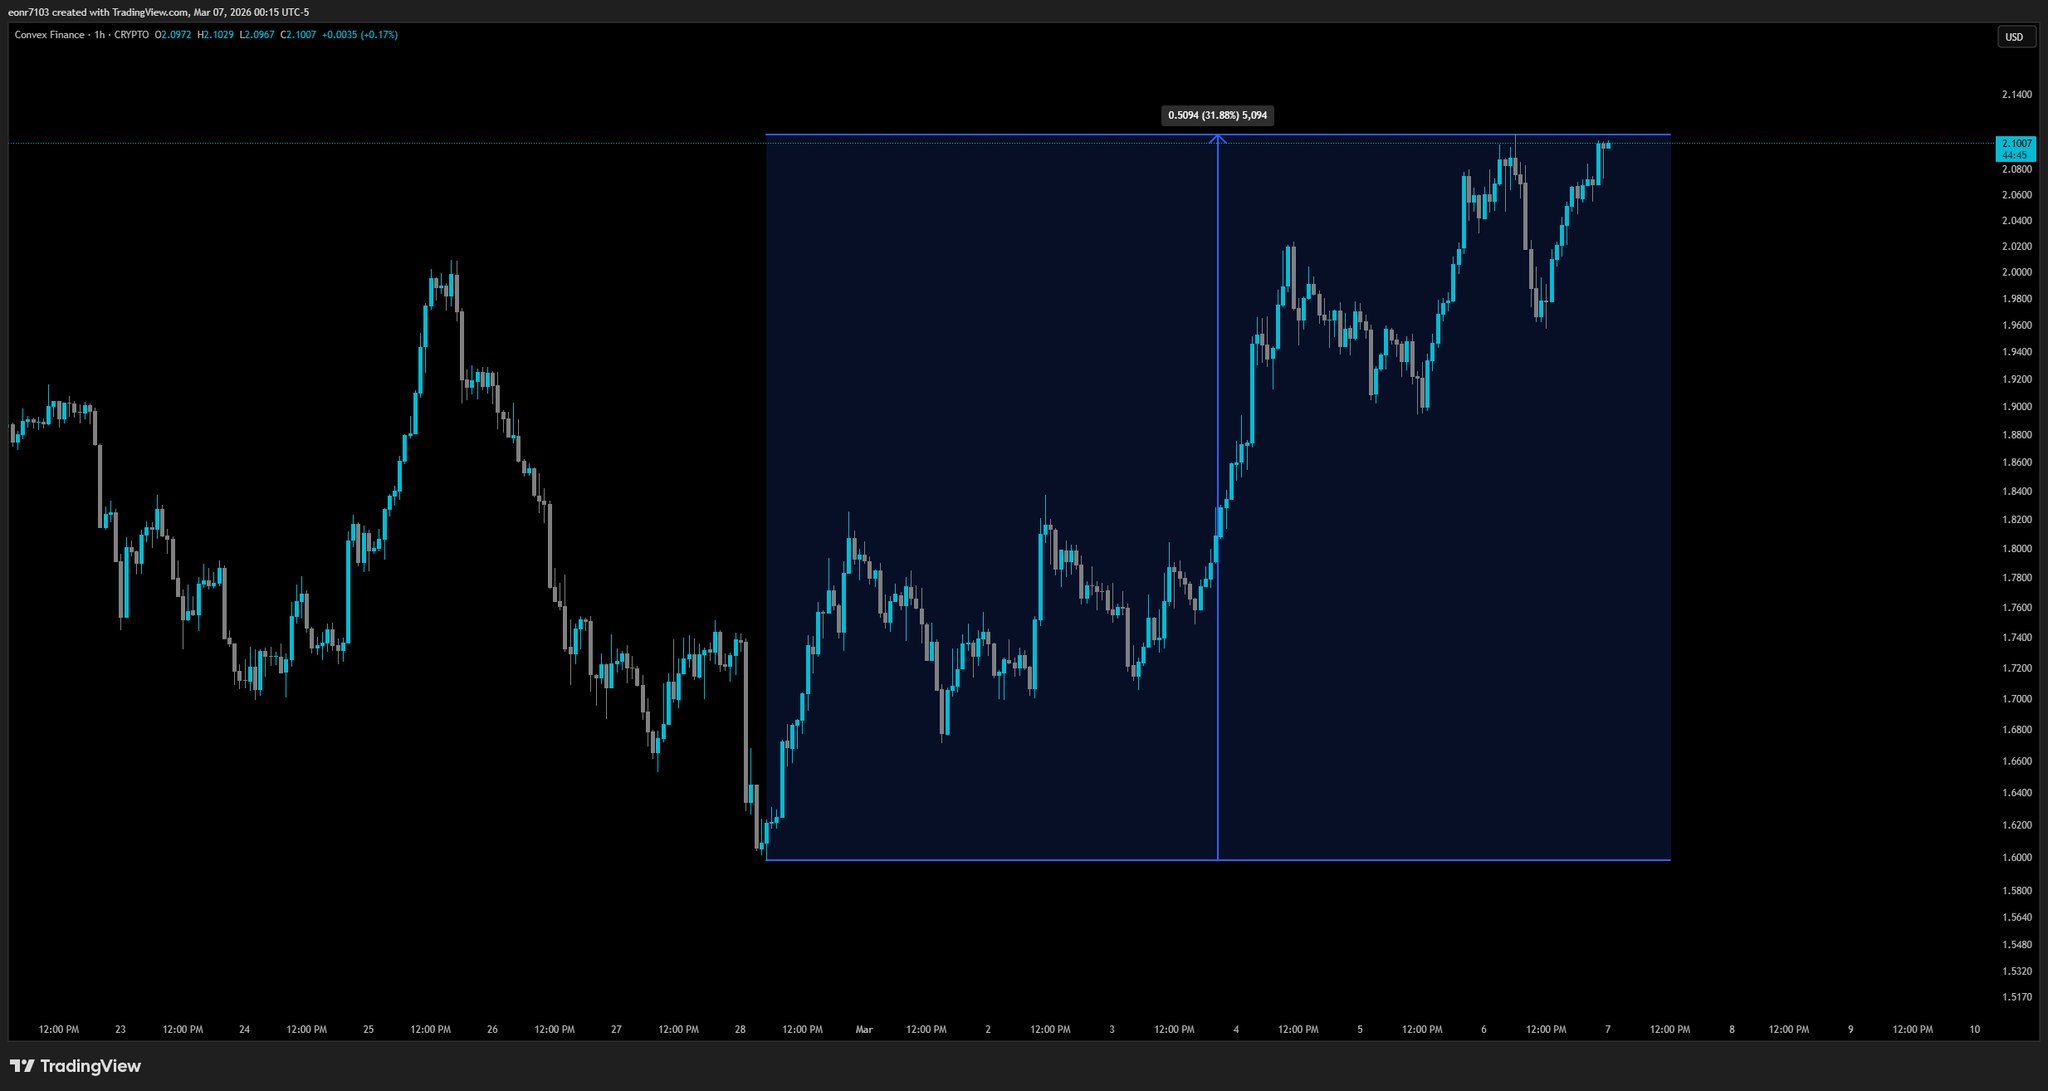Click the 2.0000 price axis label
2048x1091 pixels.
point(2016,272)
